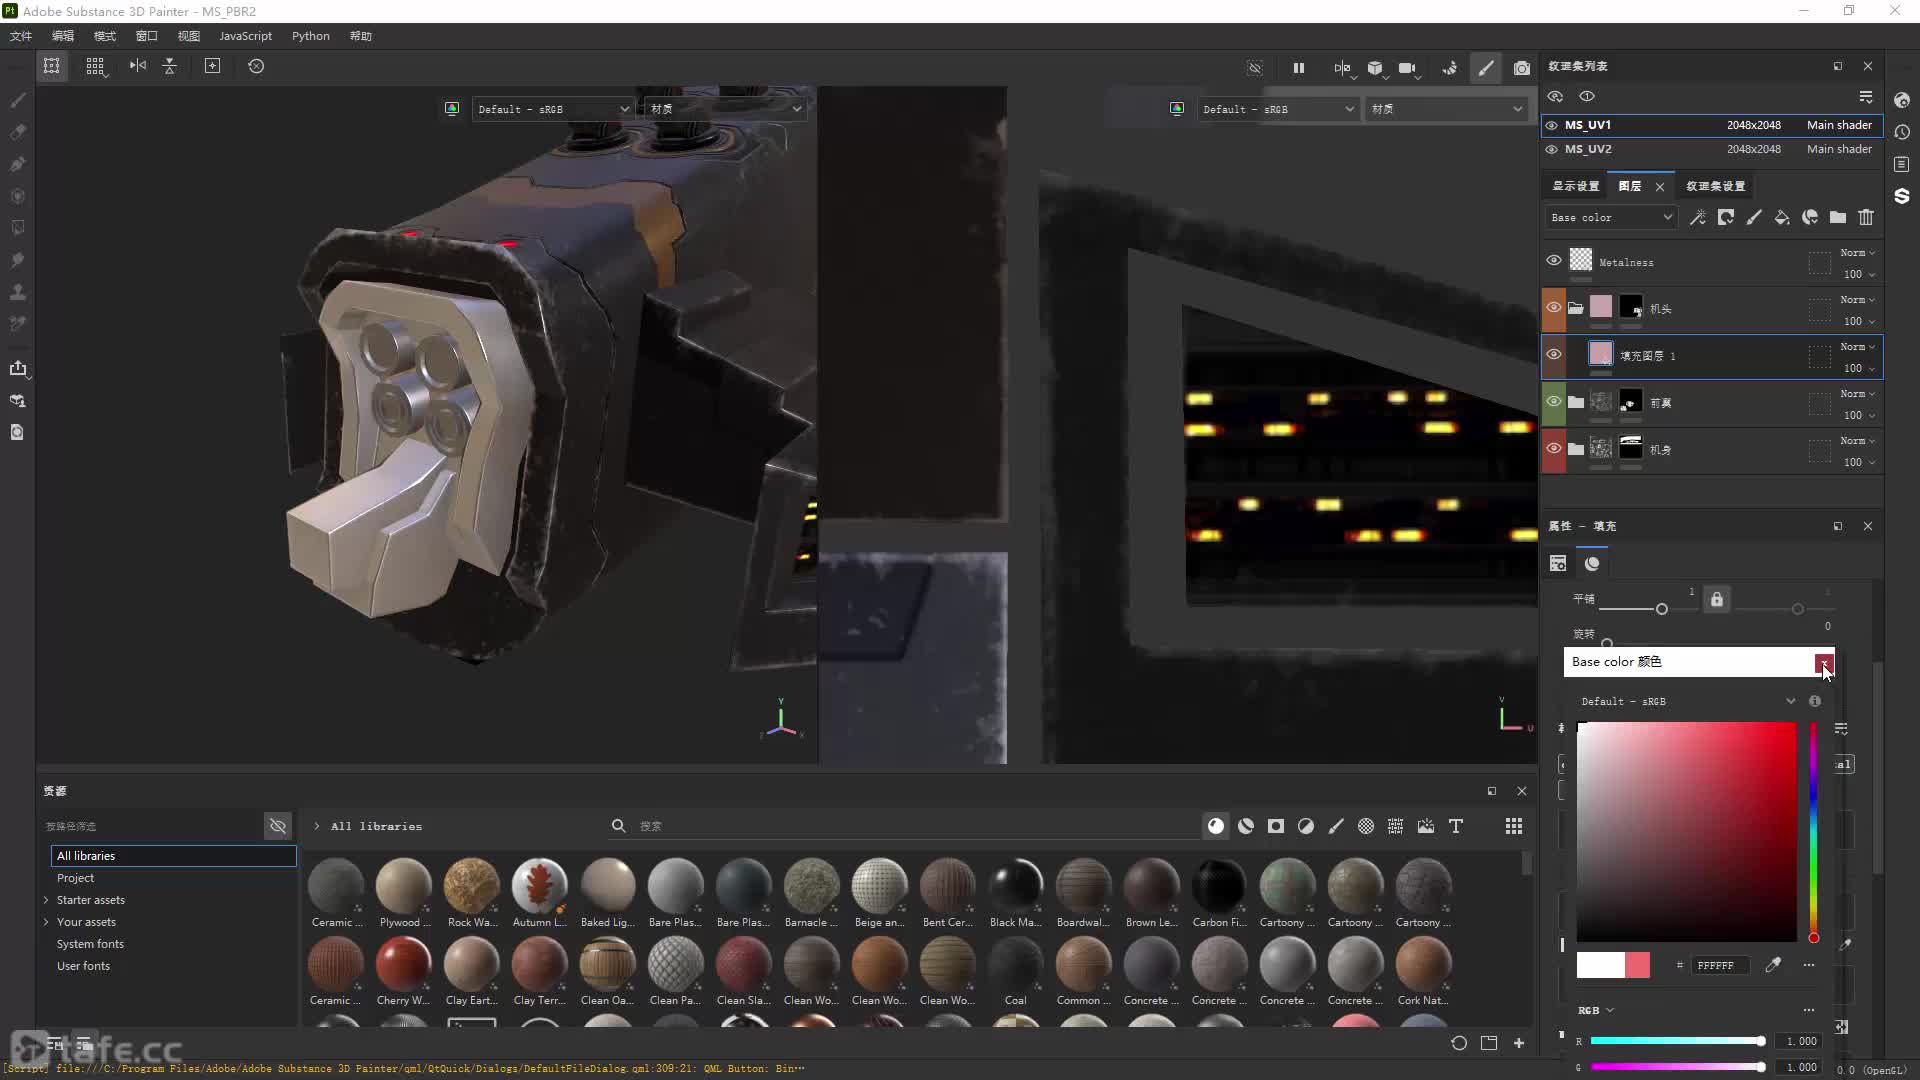Open the rendering mode camera icon
This screenshot has height=1080, width=1920.
pyautogui.click(x=1521, y=68)
